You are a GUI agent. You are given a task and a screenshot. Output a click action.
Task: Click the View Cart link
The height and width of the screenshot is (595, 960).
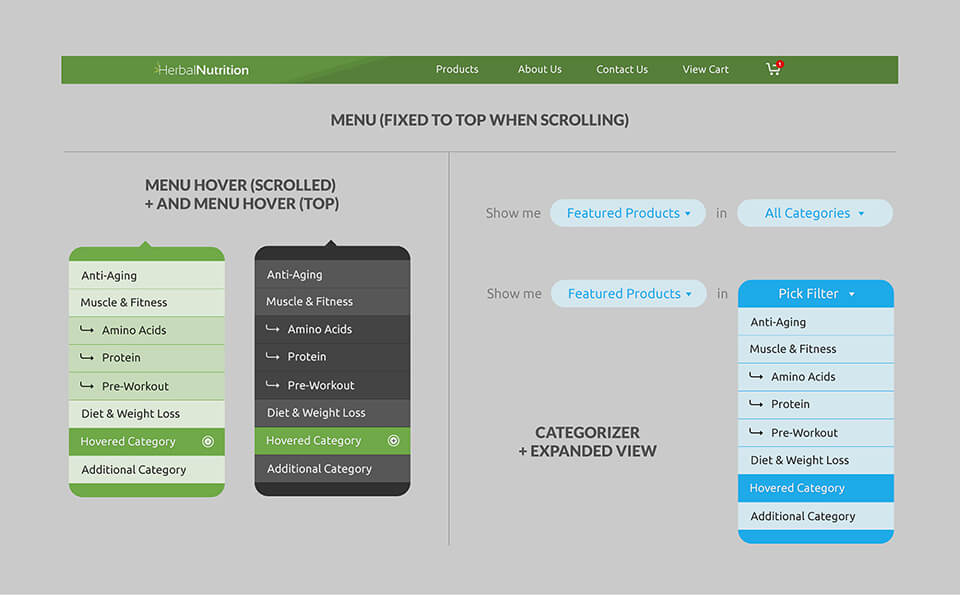pos(705,70)
